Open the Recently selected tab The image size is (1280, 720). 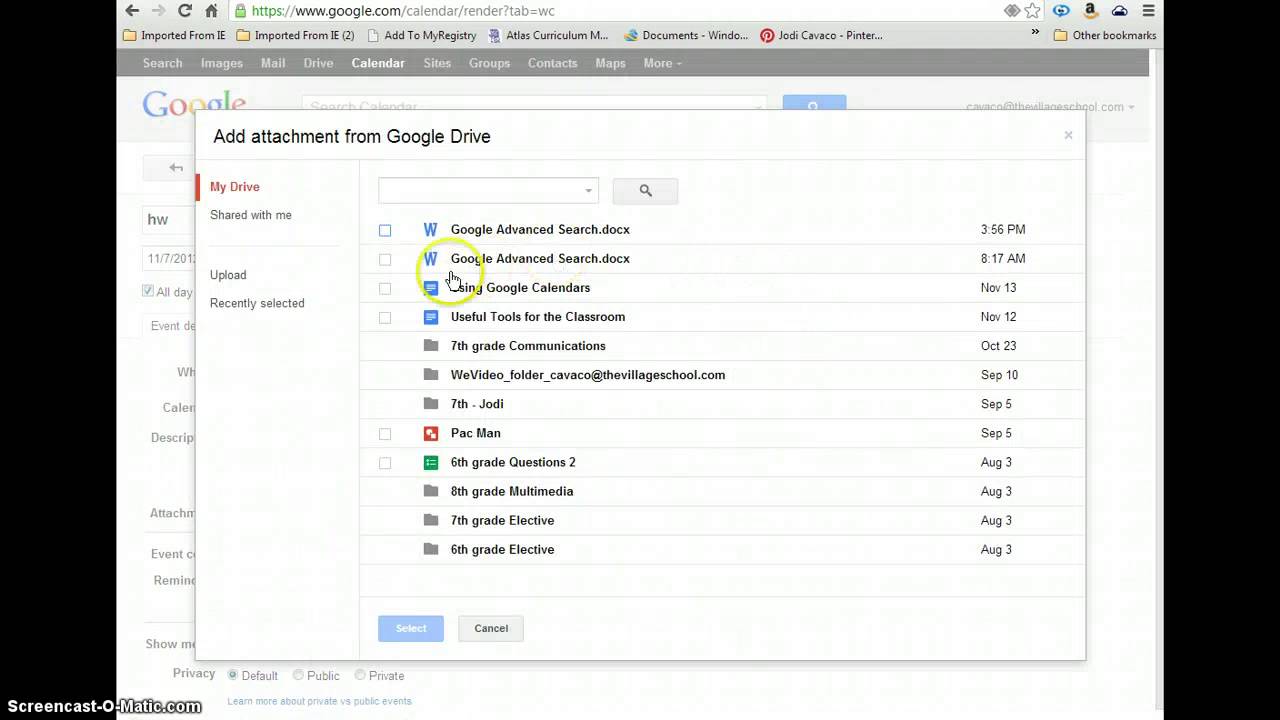(257, 303)
